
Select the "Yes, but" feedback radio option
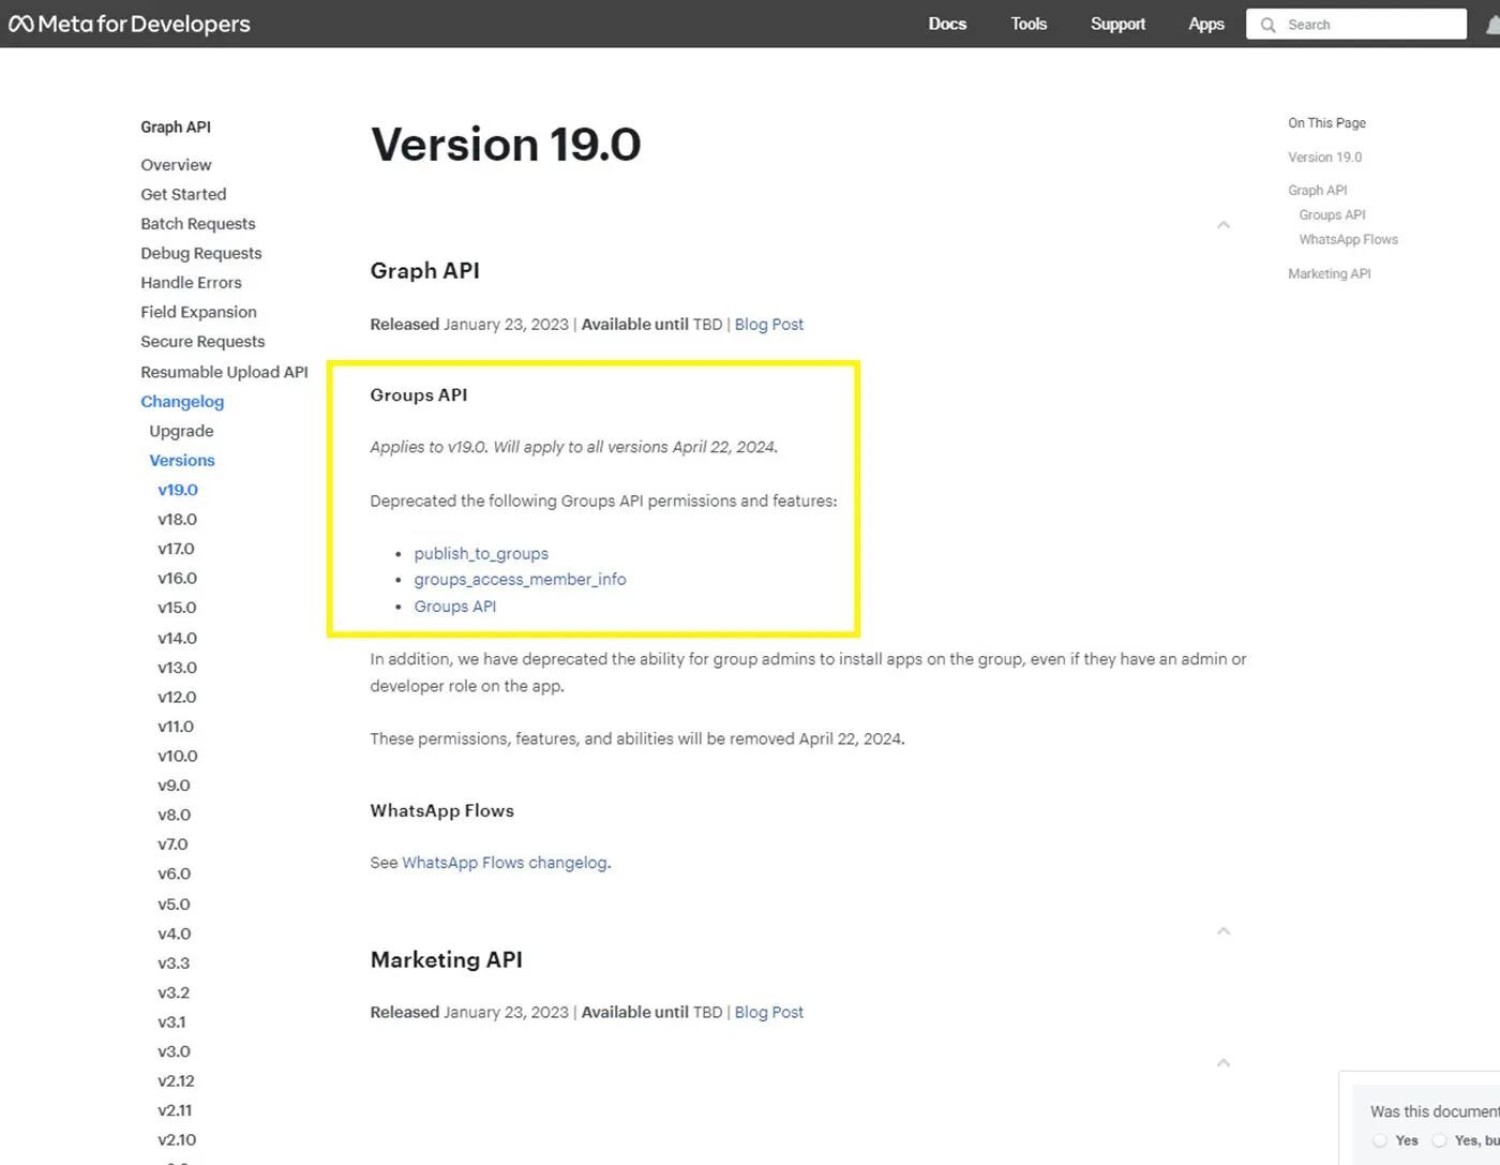pos(1439,1140)
